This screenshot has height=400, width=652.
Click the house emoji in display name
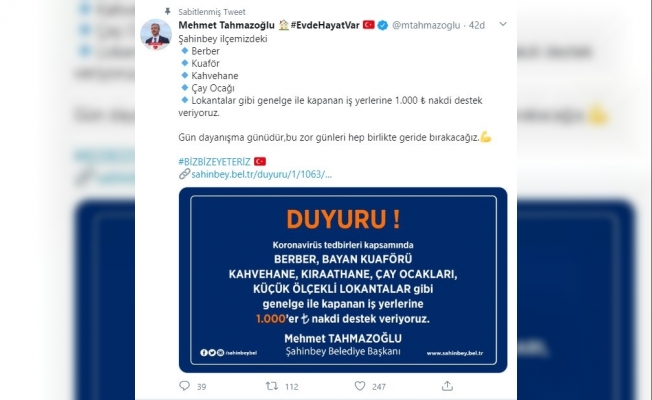click(x=284, y=25)
